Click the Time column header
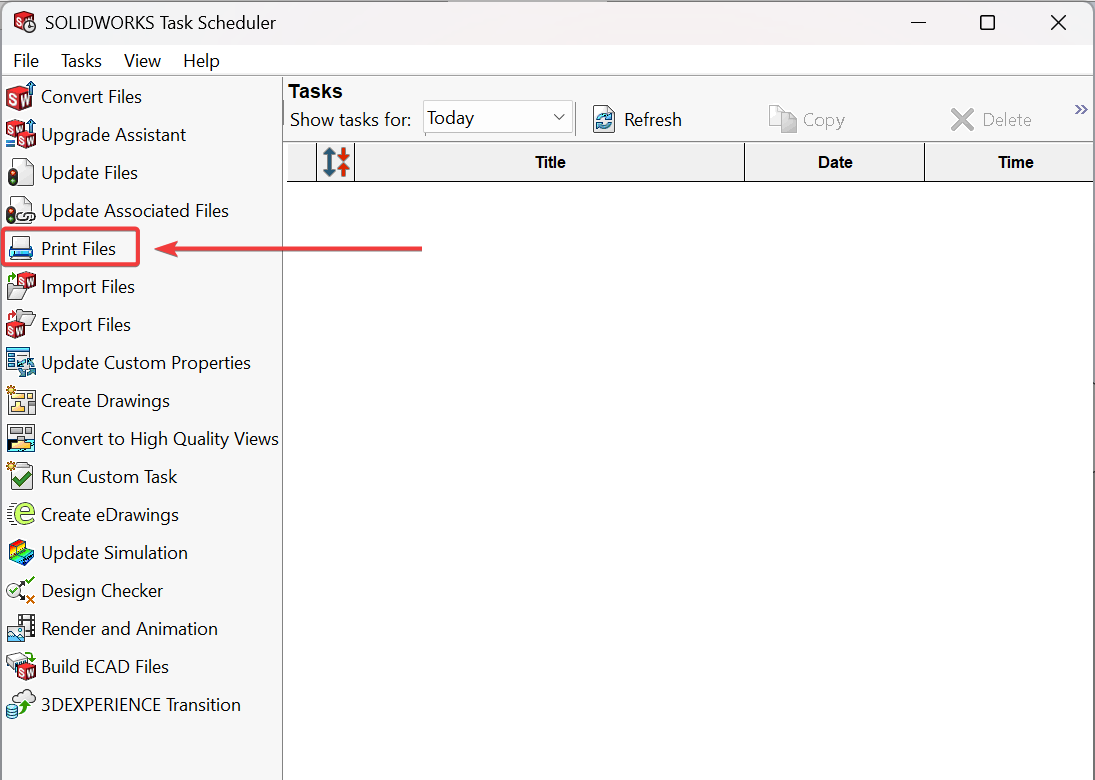Screen dimensions: 1095x780 tap(1009, 162)
